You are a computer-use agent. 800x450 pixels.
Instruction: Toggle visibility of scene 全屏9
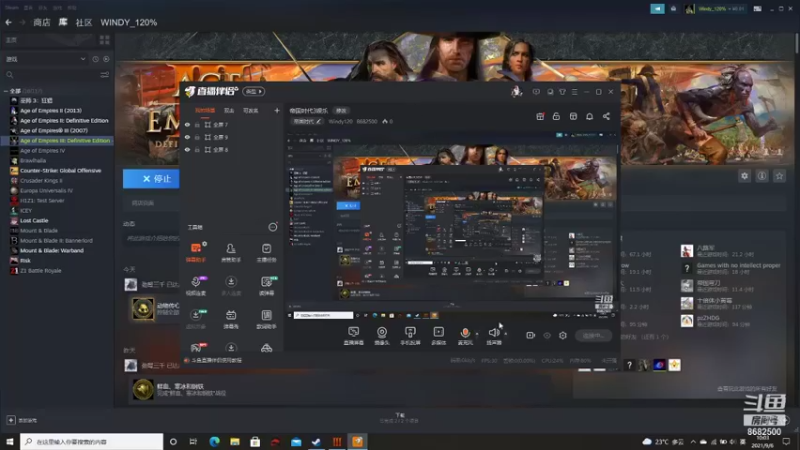click(x=187, y=137)
